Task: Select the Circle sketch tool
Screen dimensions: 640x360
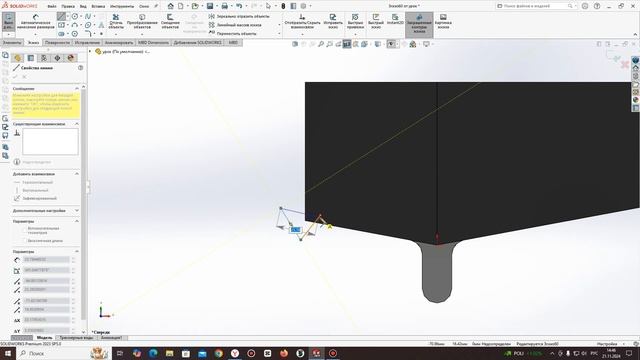Action: [x=75, y=16]
